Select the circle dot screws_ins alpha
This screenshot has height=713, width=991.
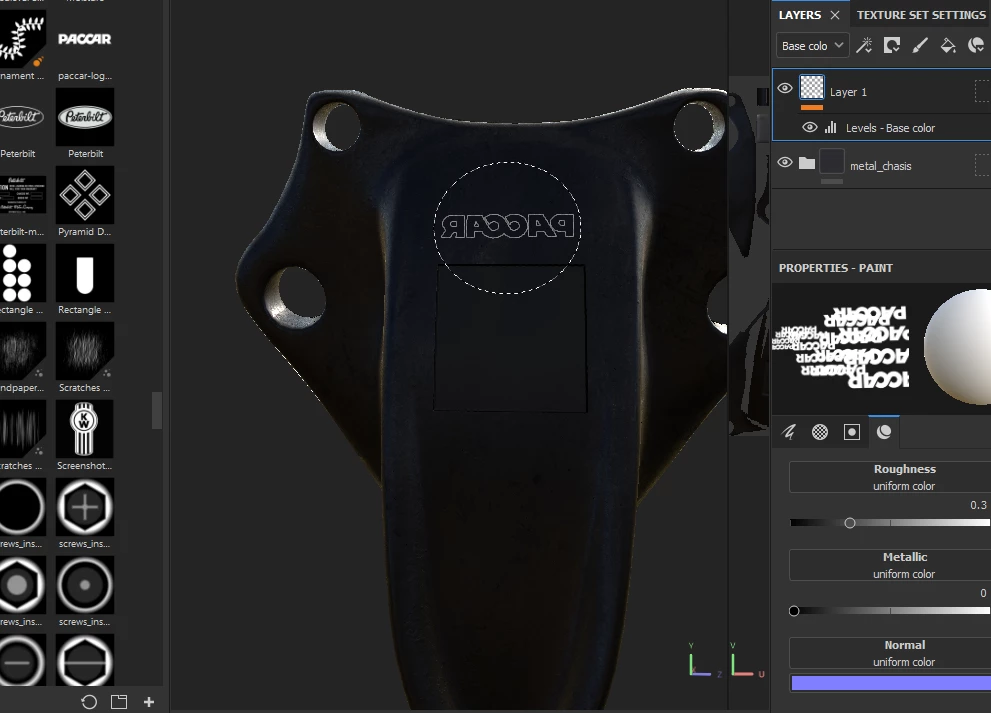tap(85, 585)
